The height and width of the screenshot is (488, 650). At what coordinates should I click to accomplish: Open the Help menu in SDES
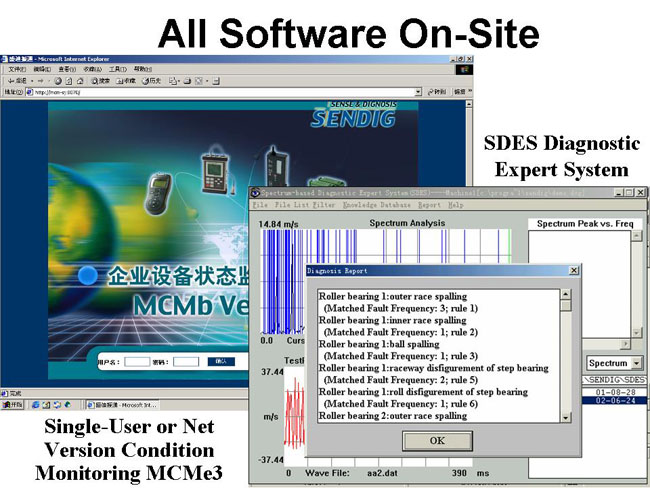coord(456,205)
